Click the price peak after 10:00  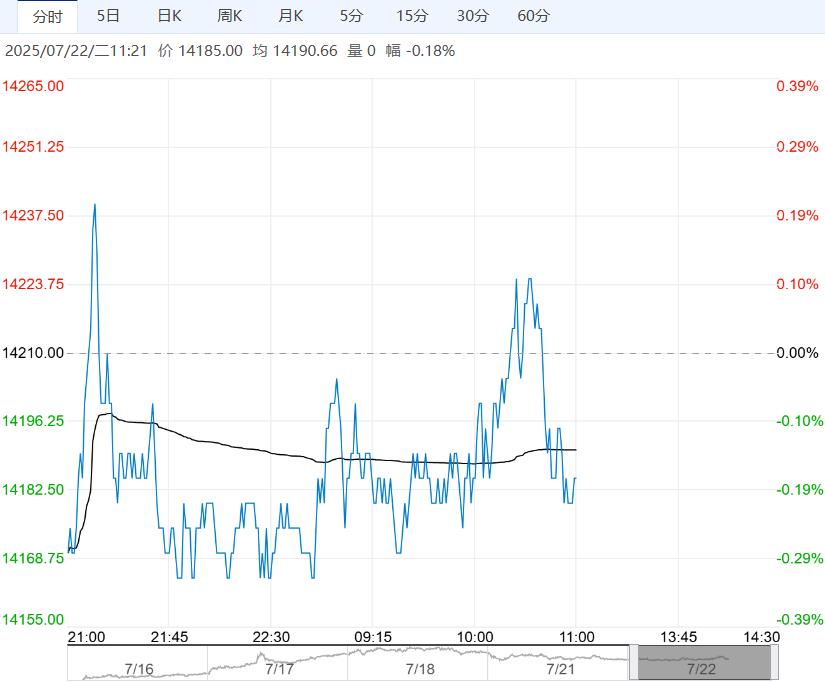529,280
